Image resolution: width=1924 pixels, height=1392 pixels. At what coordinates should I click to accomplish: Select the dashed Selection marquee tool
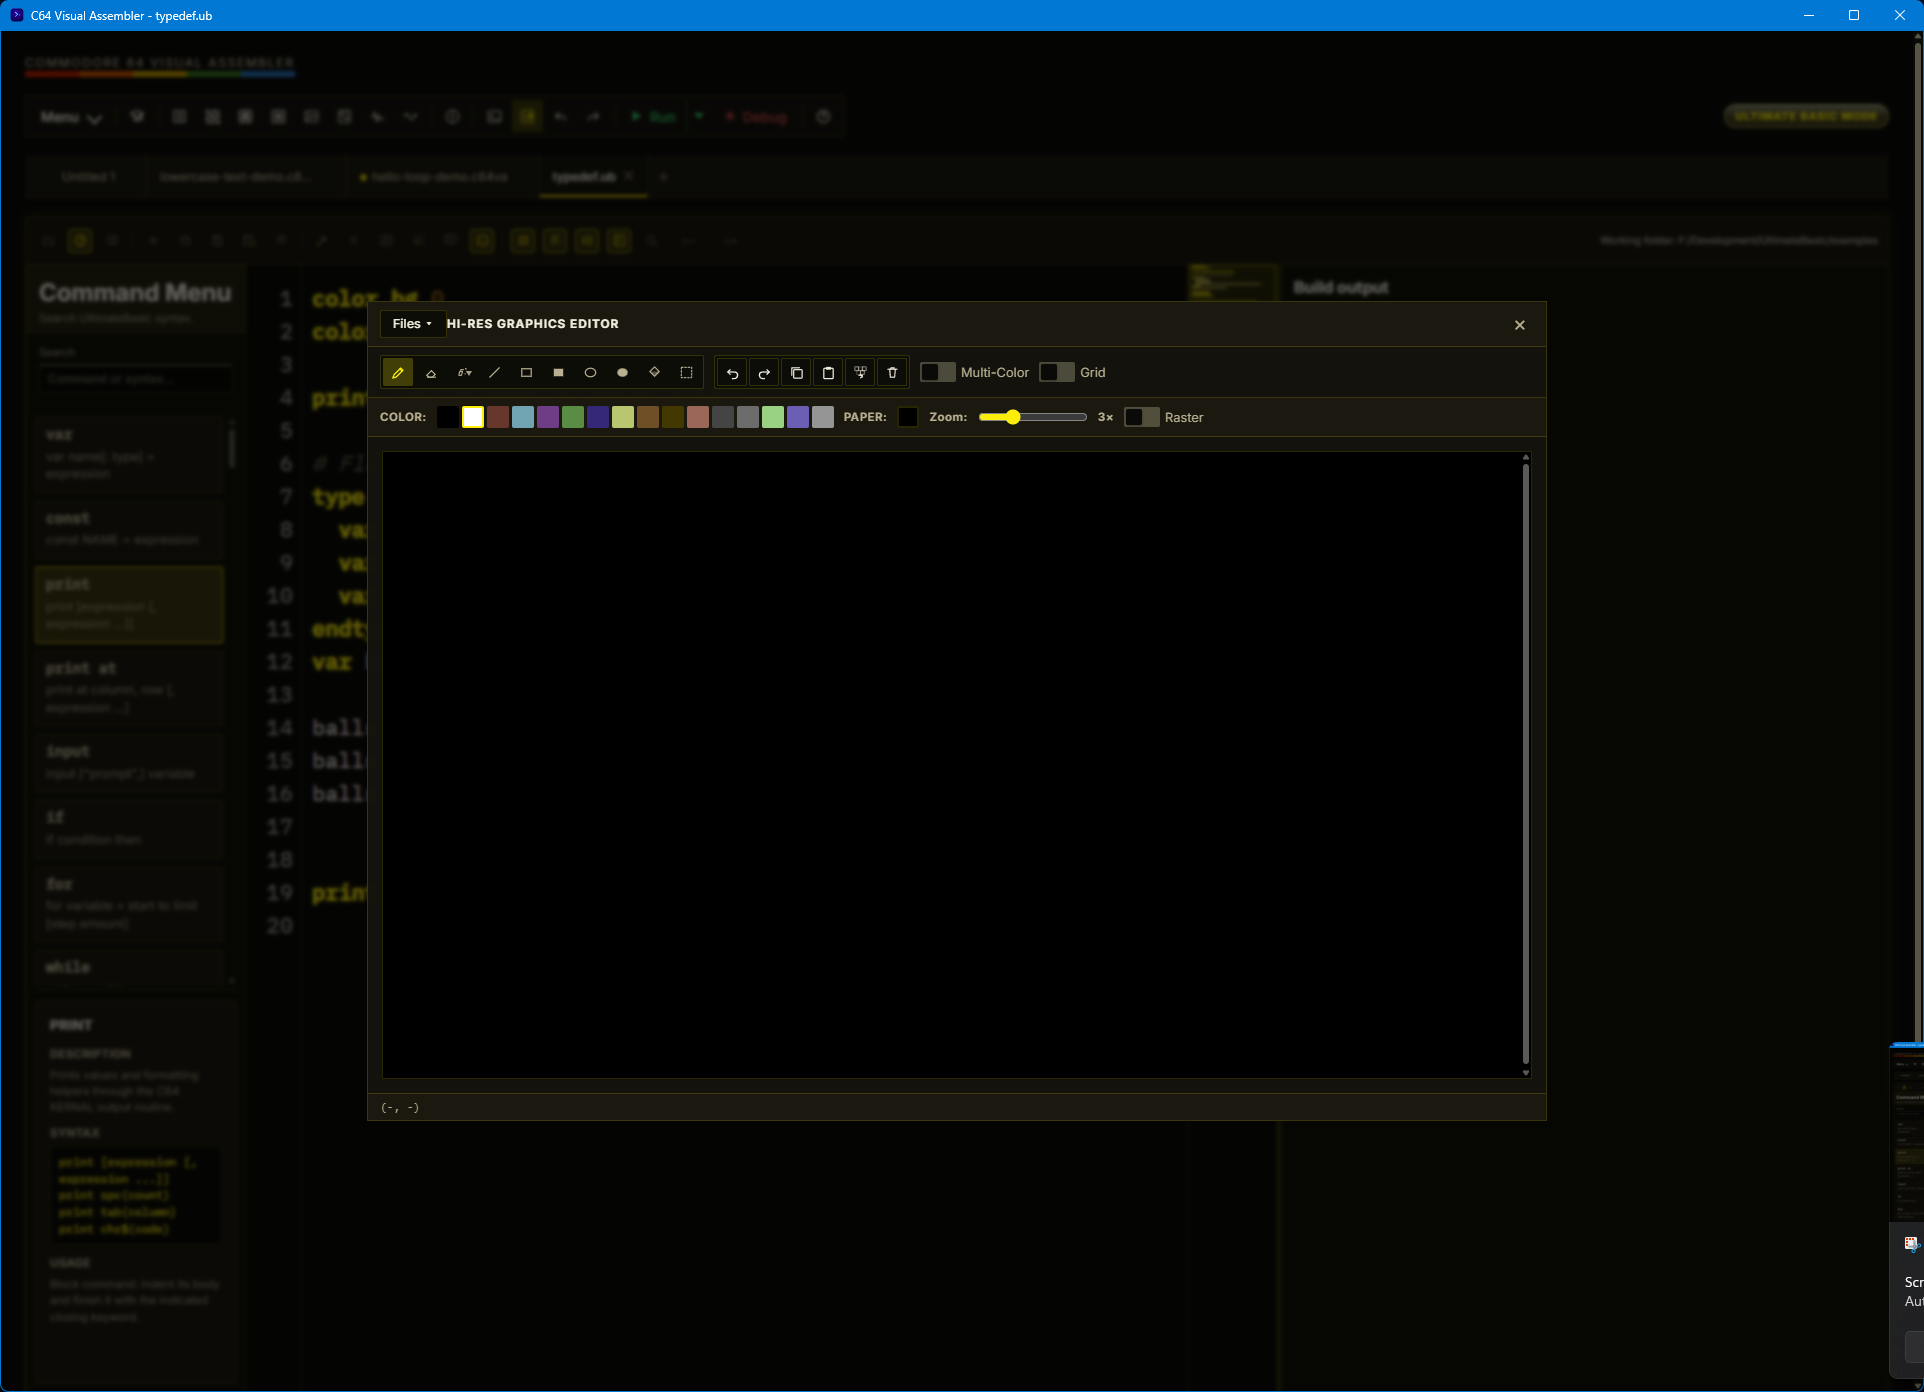686,373
